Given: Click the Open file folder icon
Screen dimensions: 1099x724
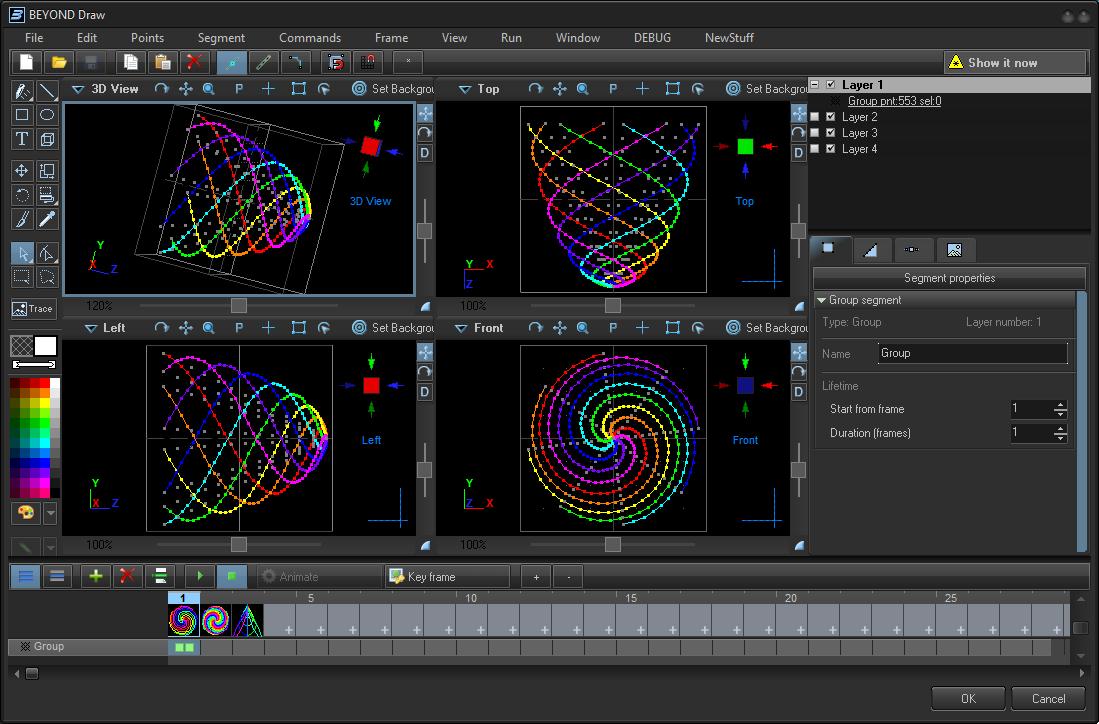Looking at the screenshot, I should tap(59, 62).
